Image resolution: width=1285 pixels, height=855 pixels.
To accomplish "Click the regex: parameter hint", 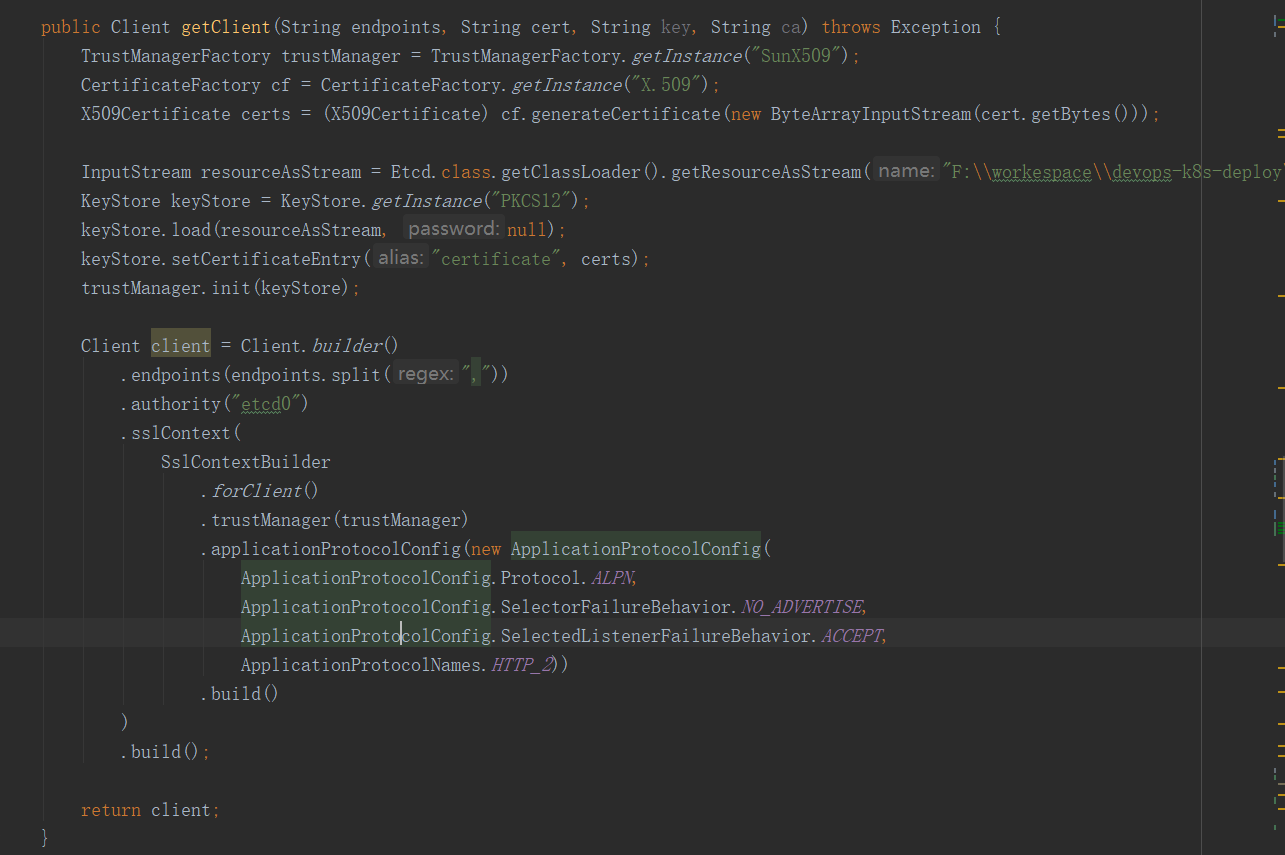I will 425,374.
